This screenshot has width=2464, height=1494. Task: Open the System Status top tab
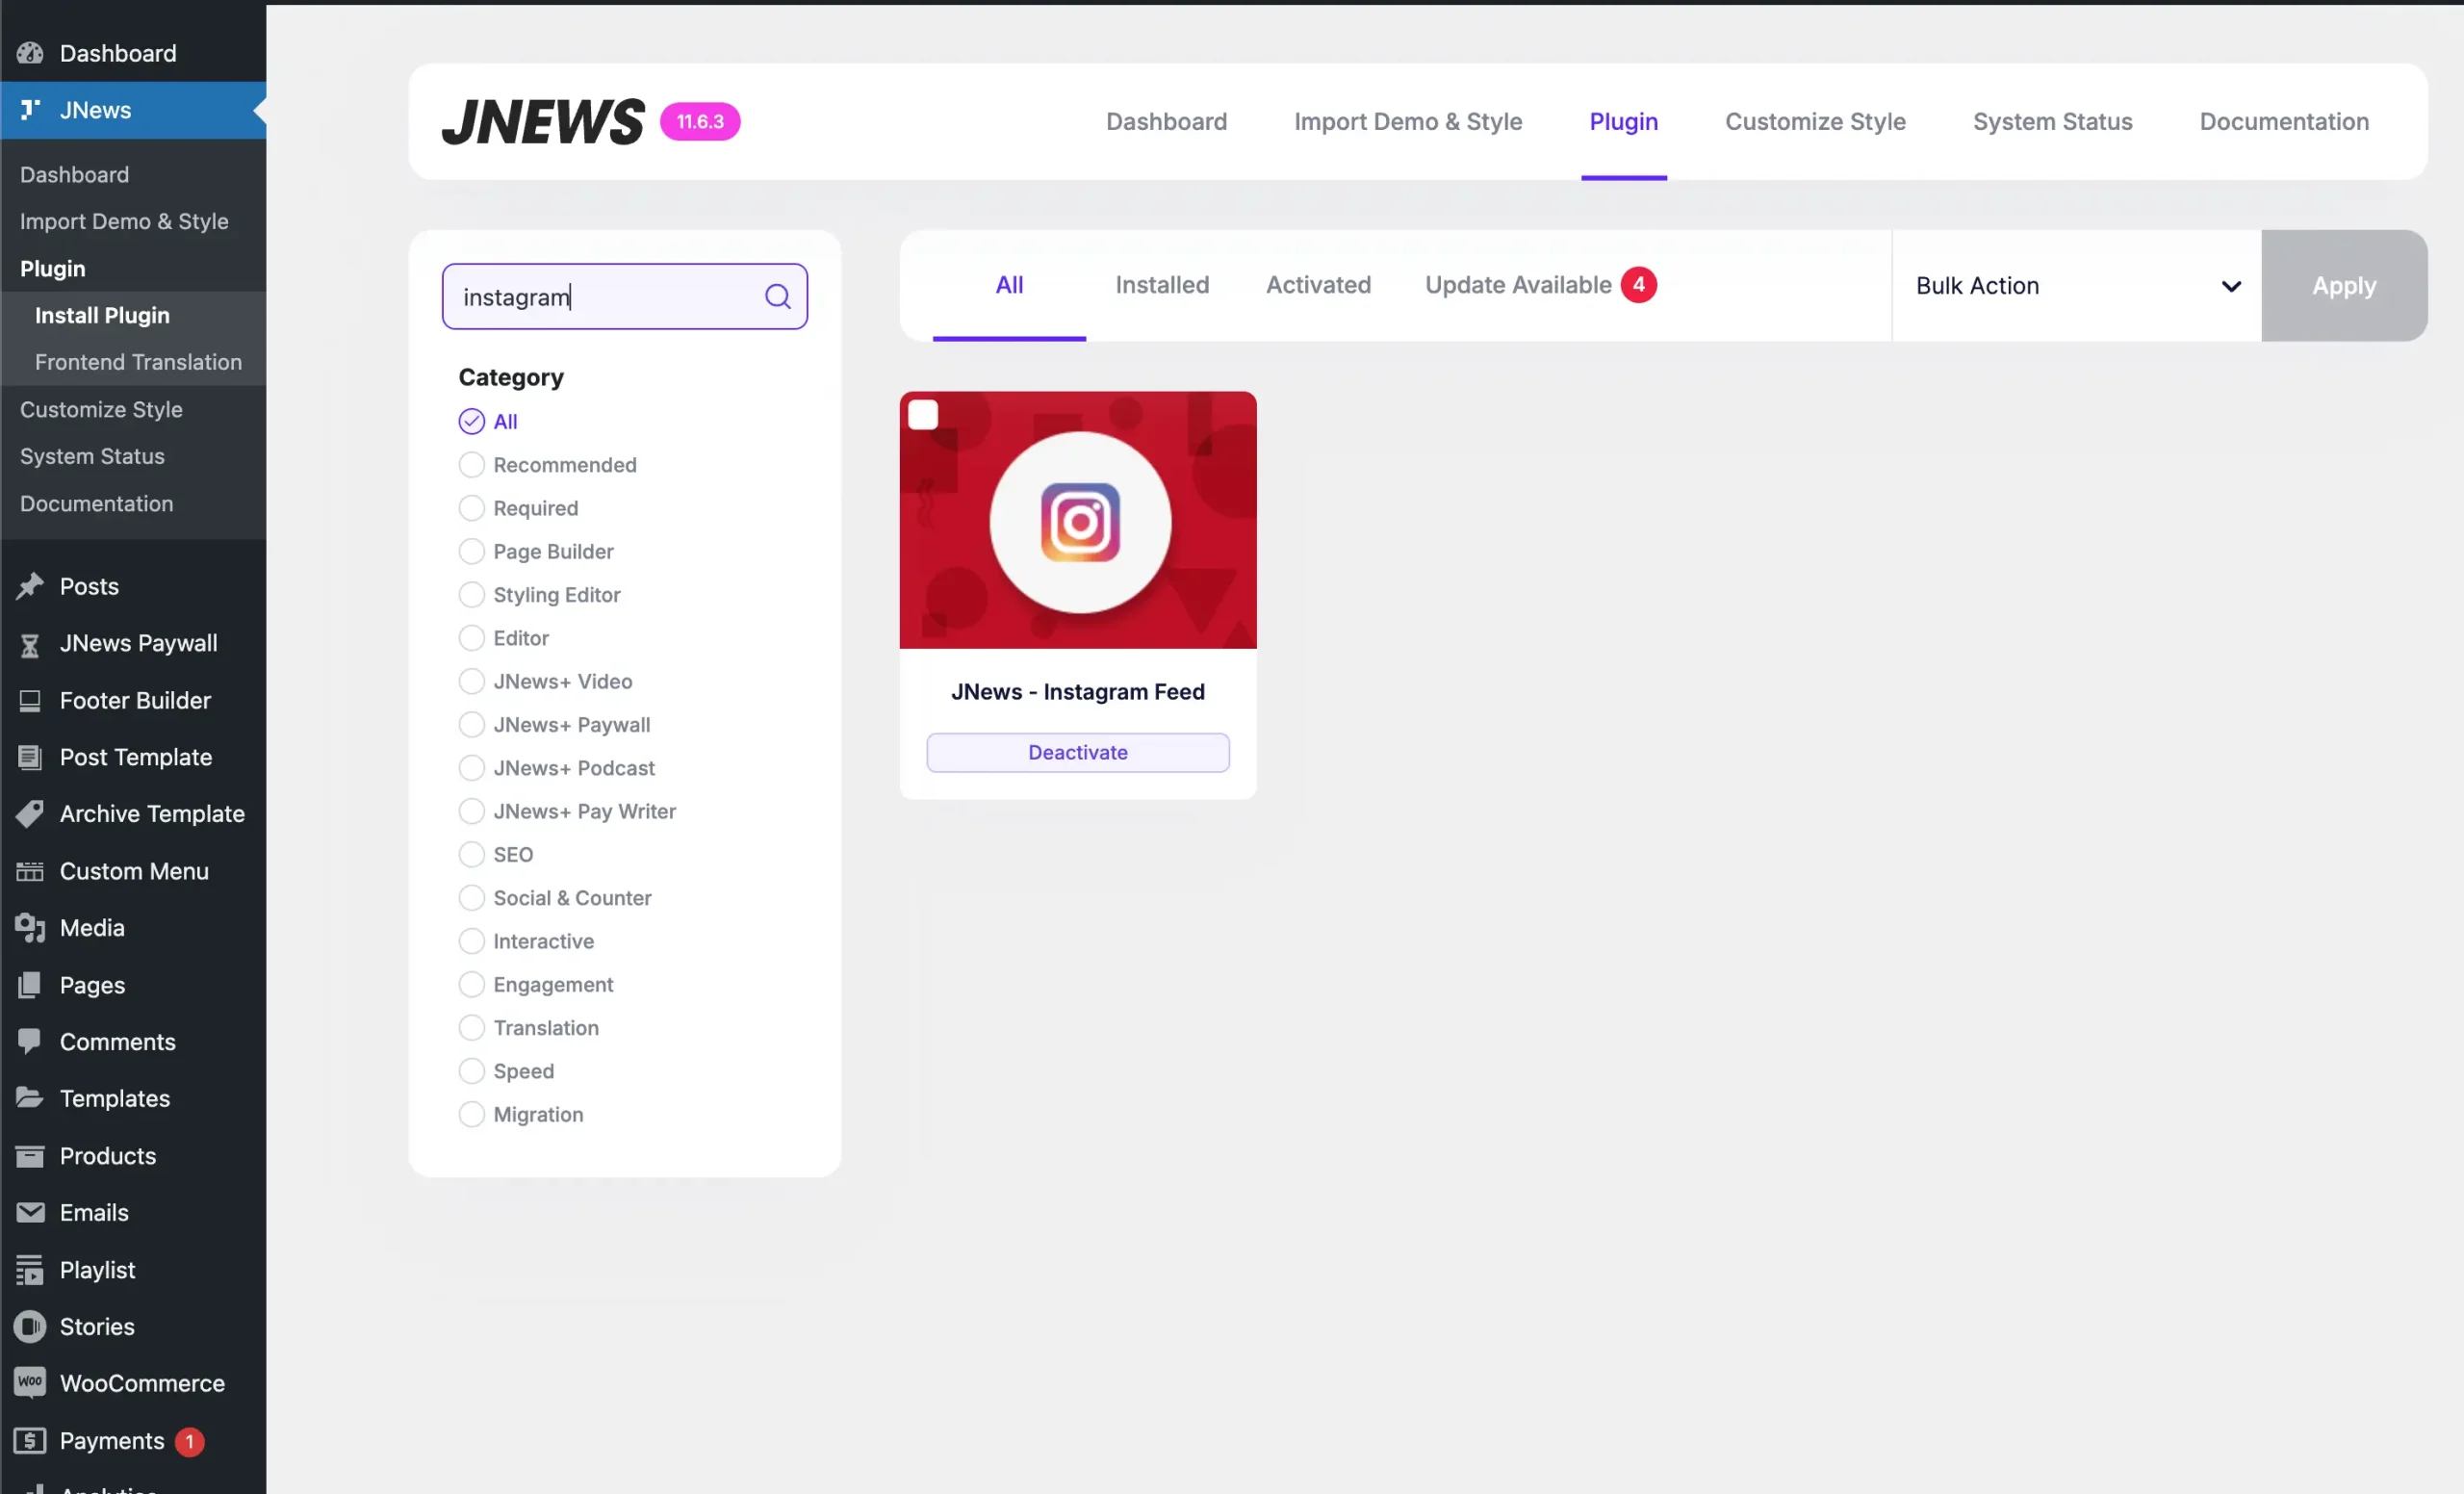click(x=2052, y=122)
